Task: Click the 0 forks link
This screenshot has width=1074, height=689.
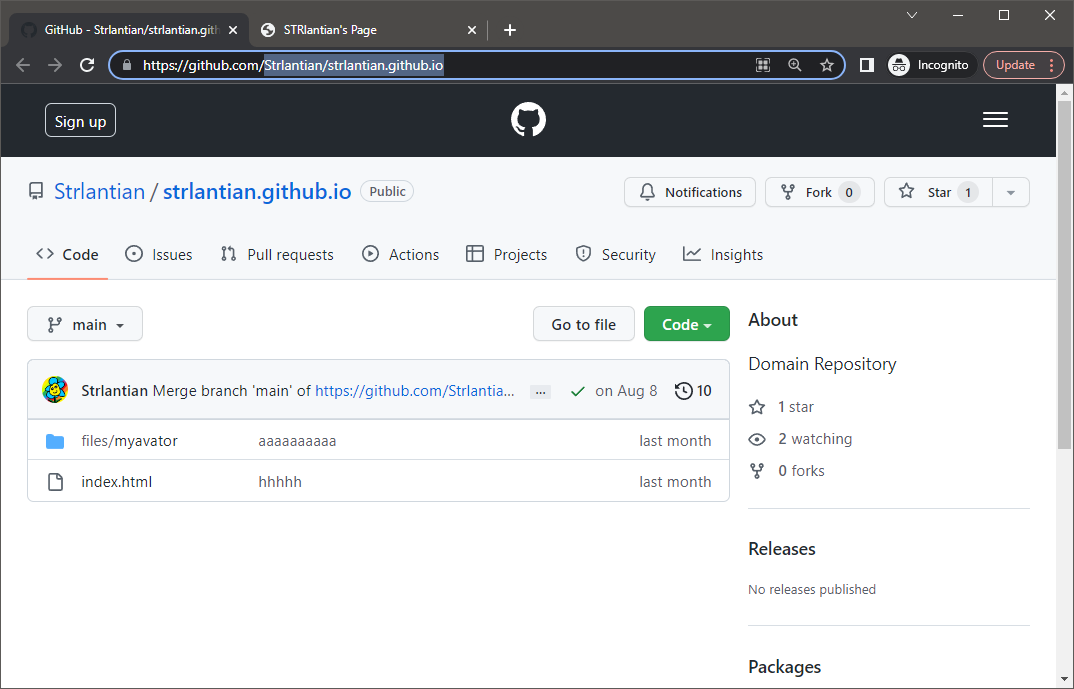Action: pos(801,471)
